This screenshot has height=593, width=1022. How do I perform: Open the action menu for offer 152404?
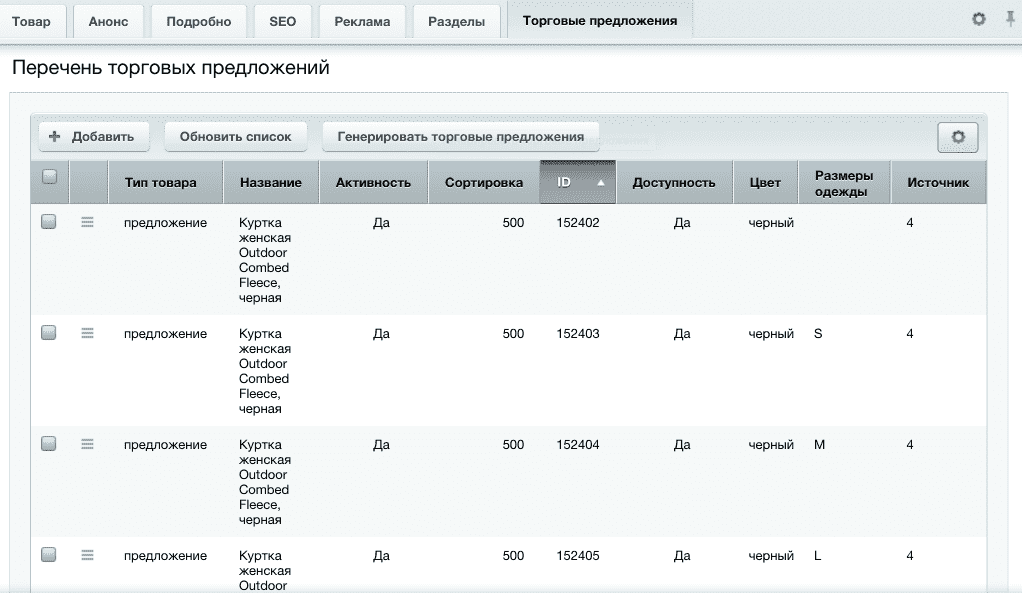[87, 444]
